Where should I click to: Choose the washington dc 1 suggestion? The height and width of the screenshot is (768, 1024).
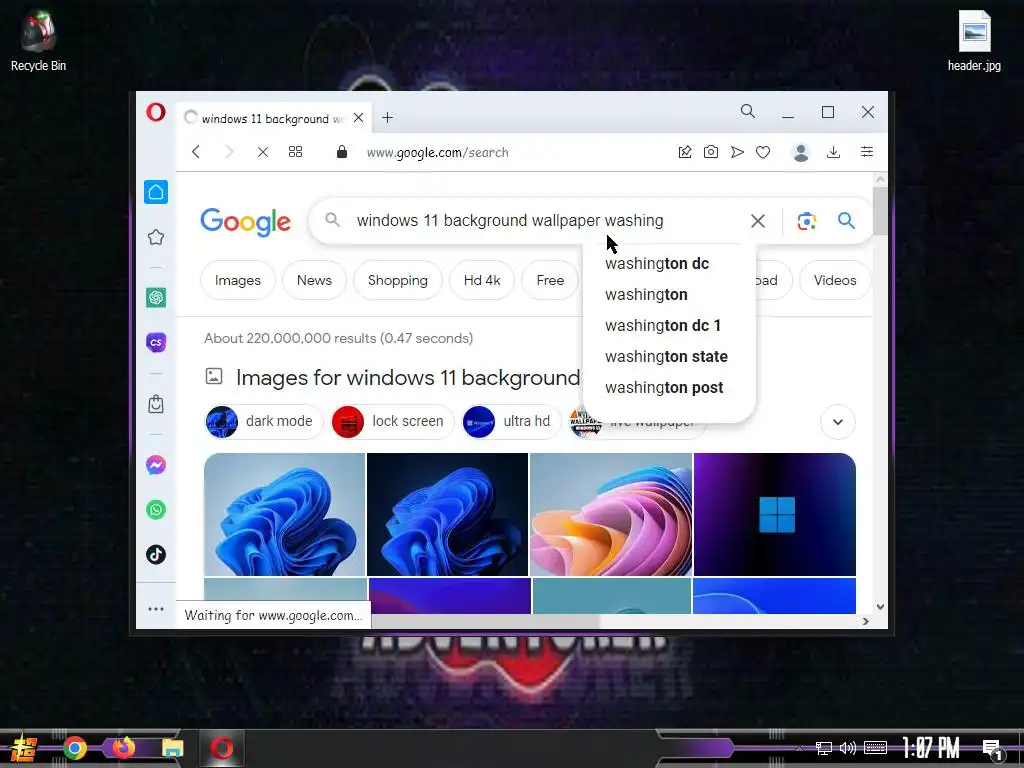[x=669, y=325]
